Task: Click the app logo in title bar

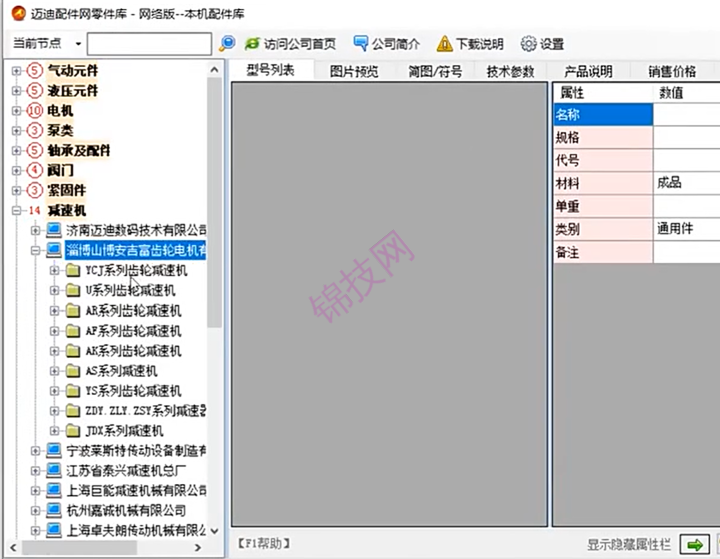Action: (x=18, y=13)
